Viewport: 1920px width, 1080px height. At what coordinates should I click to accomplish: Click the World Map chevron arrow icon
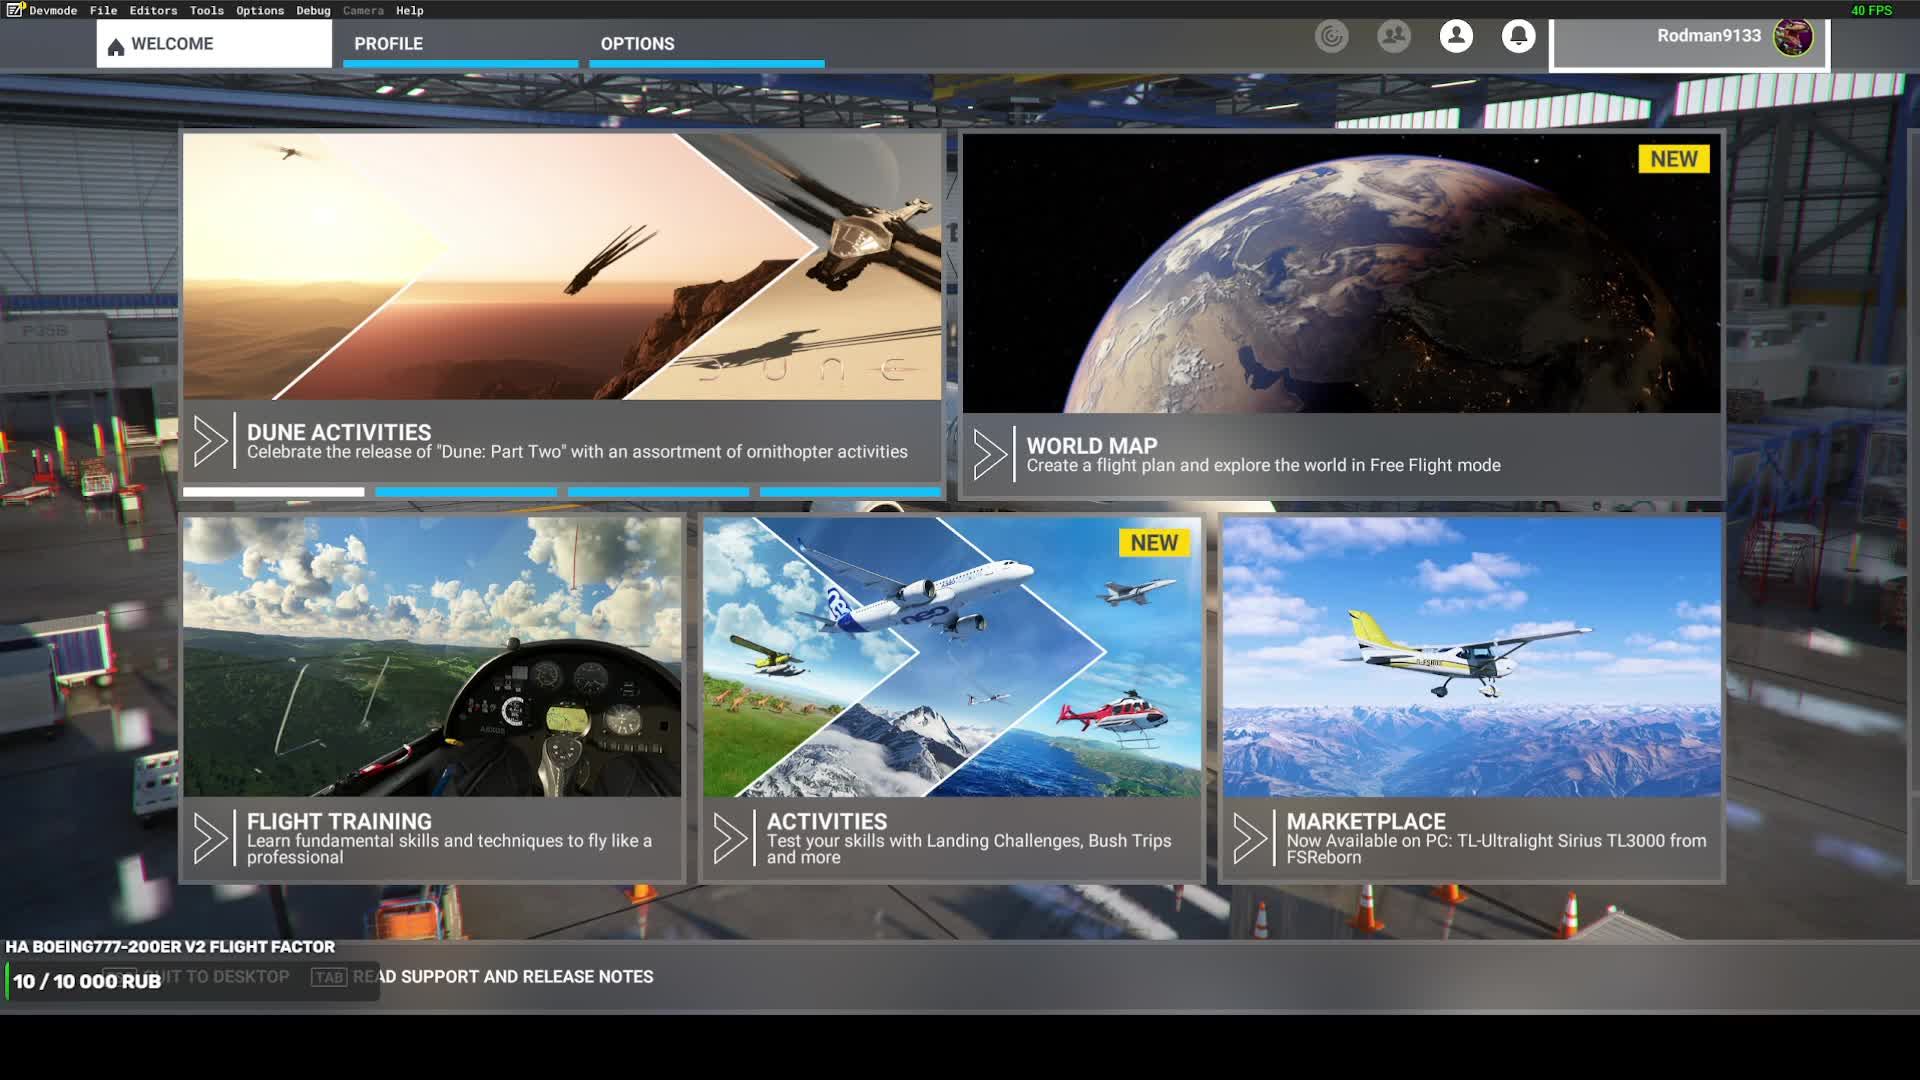point(989,454)
